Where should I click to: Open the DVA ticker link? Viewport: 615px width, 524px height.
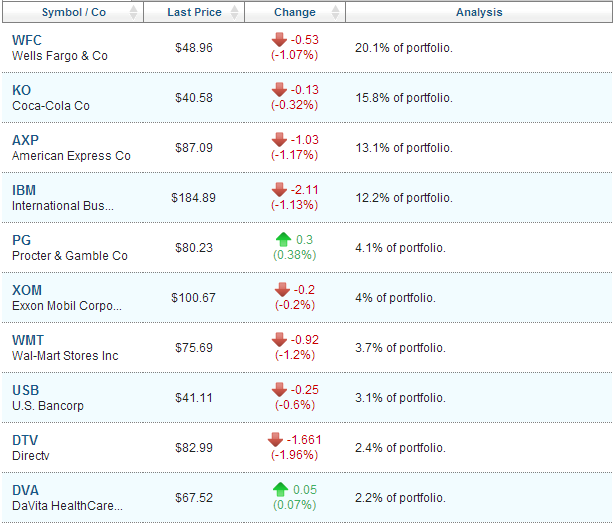(x=25, y=490)
